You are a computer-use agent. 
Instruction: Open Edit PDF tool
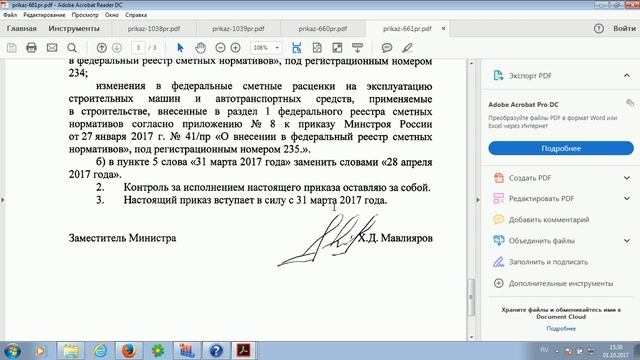coord(534,198)
